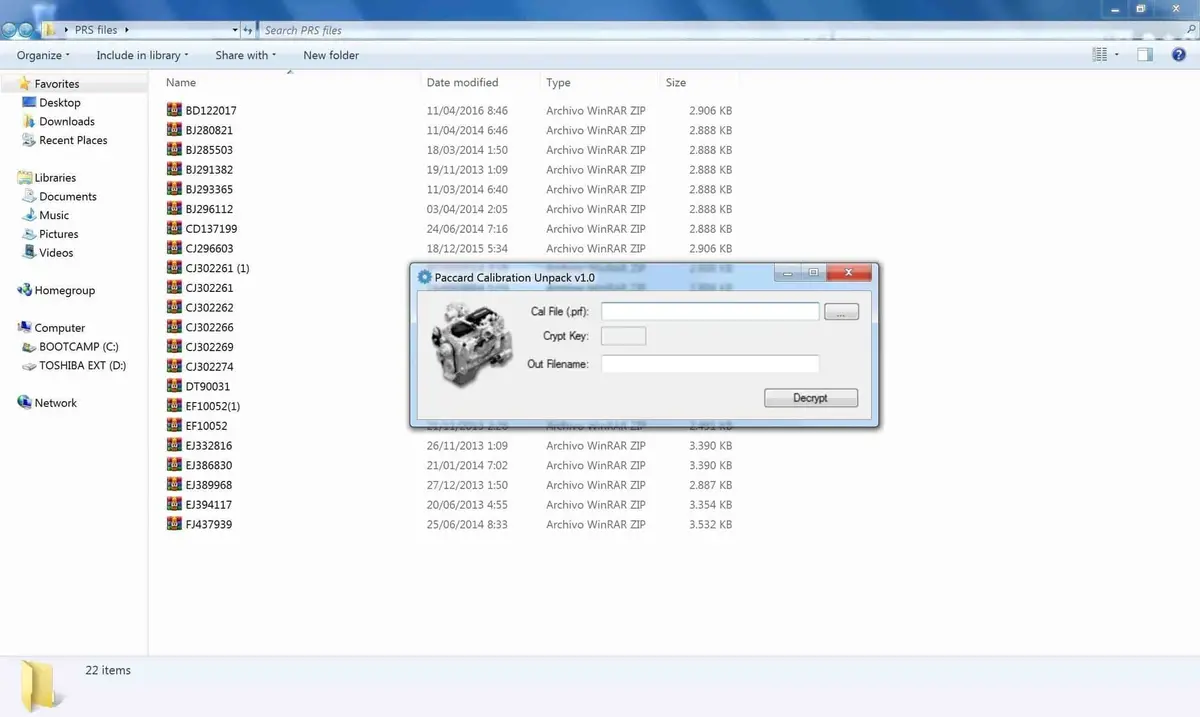Image resolution: width=1200 pixels, height=717 pixels.
Task: Select file EF10052(1)
Action: pyautogui.click(x=212, y=406)
